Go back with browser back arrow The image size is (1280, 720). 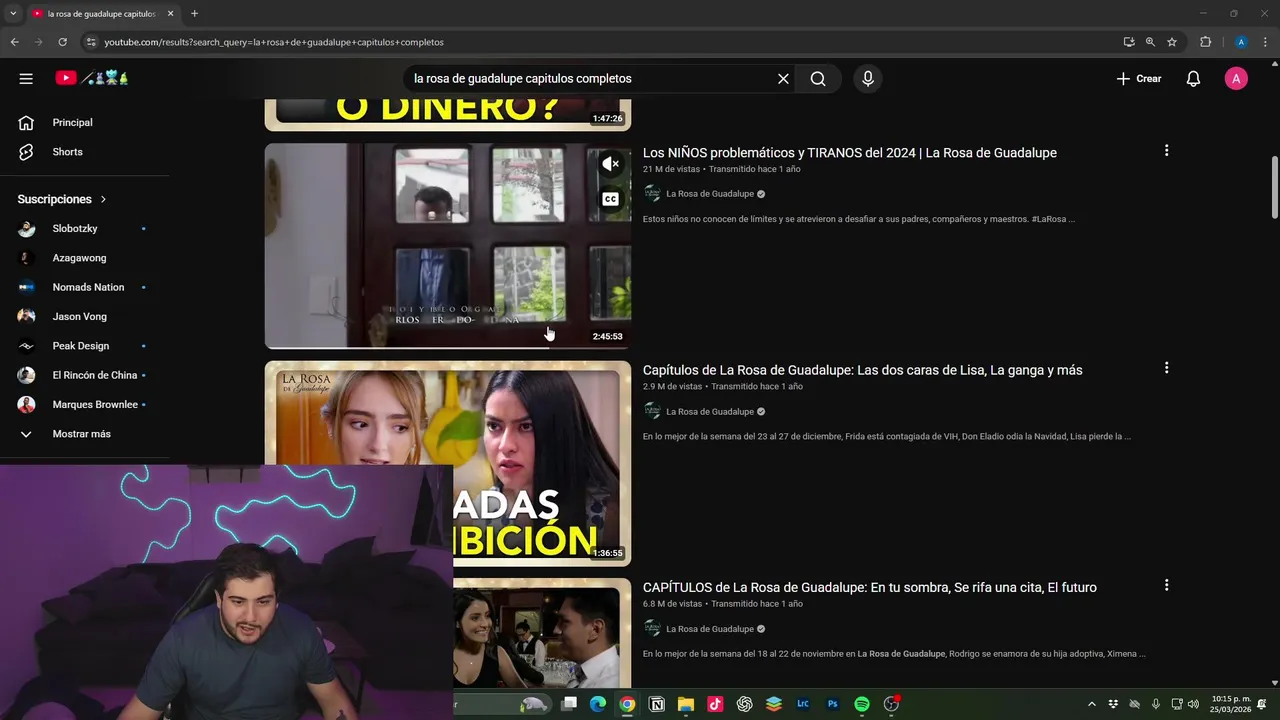[14, 42]
